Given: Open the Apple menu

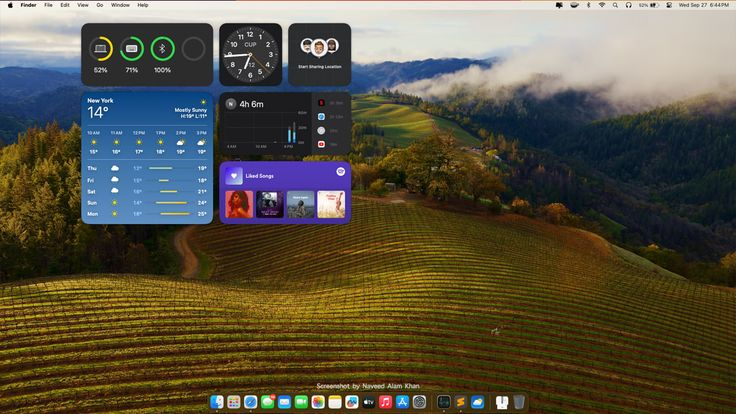Looking at the screenshot, I should pos(10,5).
